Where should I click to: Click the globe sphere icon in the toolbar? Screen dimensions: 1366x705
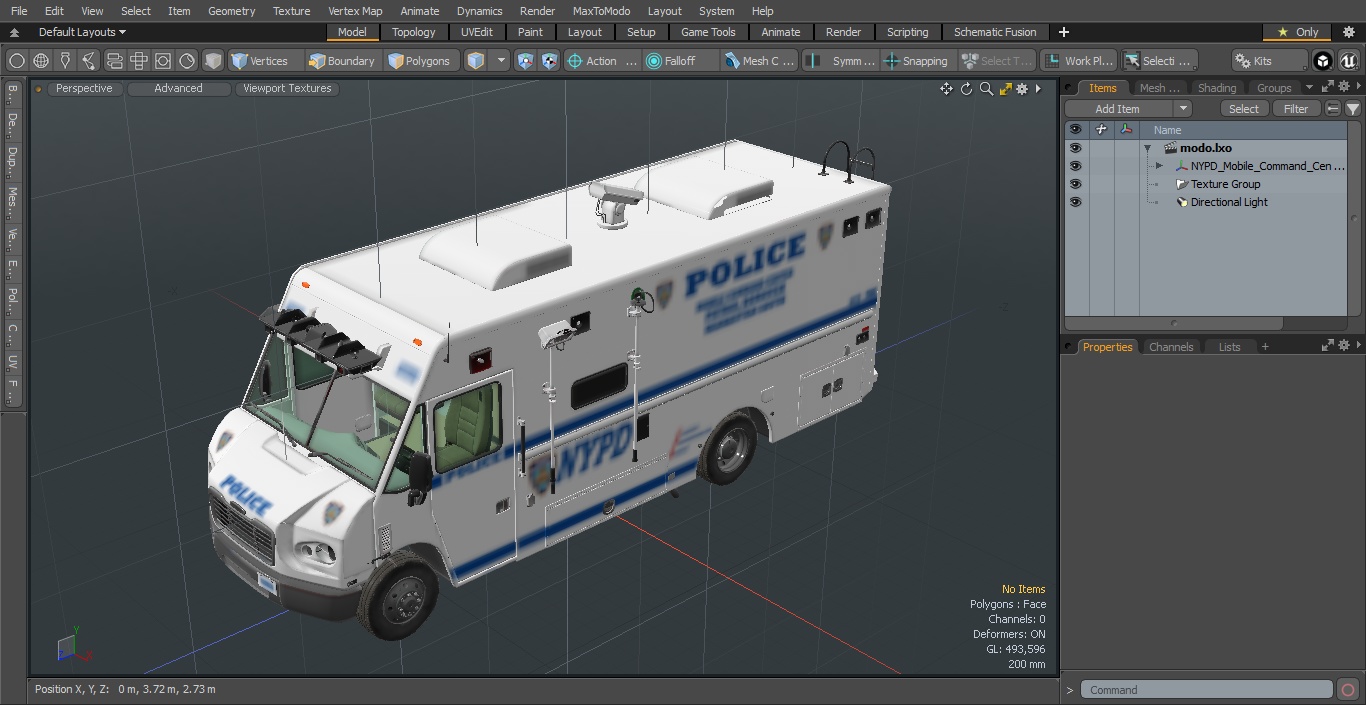[x=41, y=61]
